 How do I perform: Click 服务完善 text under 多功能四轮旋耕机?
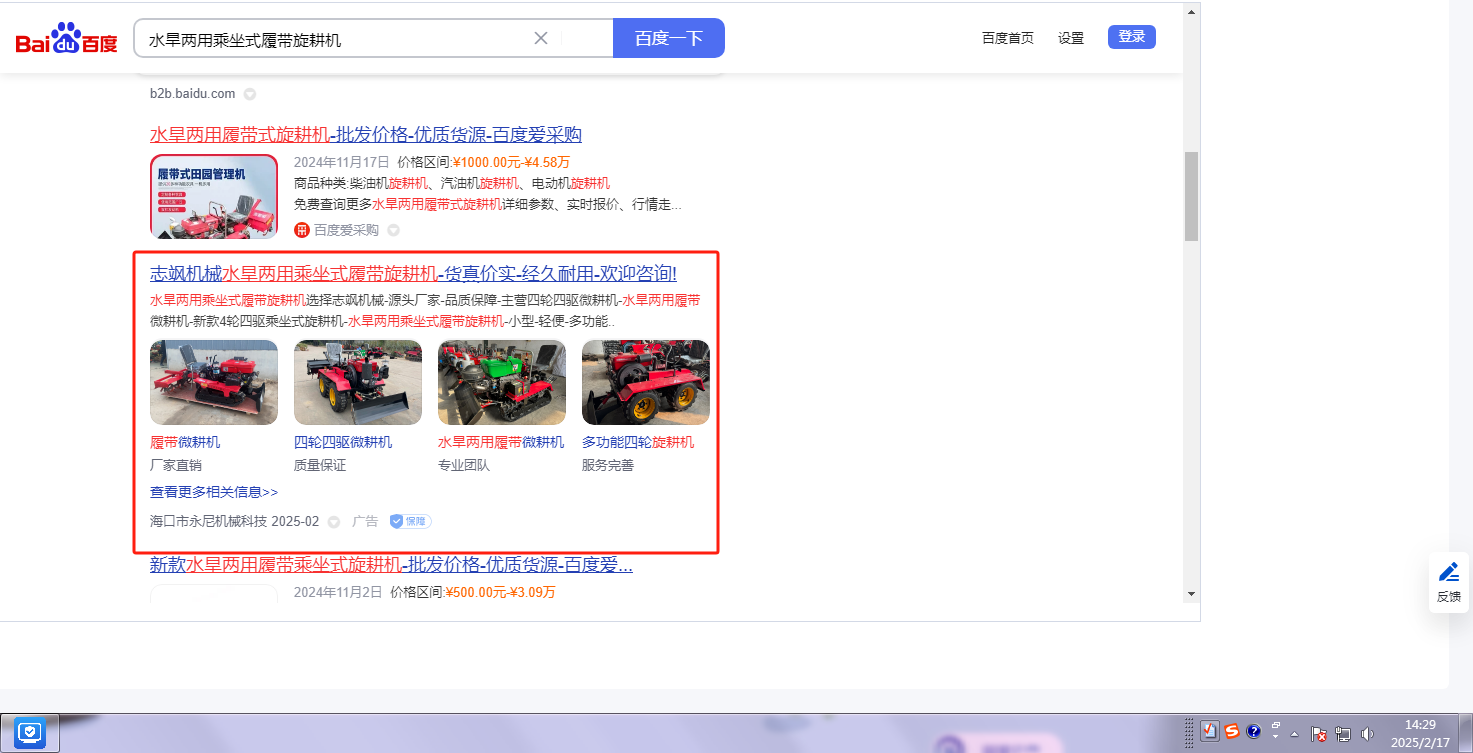pos(608,465)
